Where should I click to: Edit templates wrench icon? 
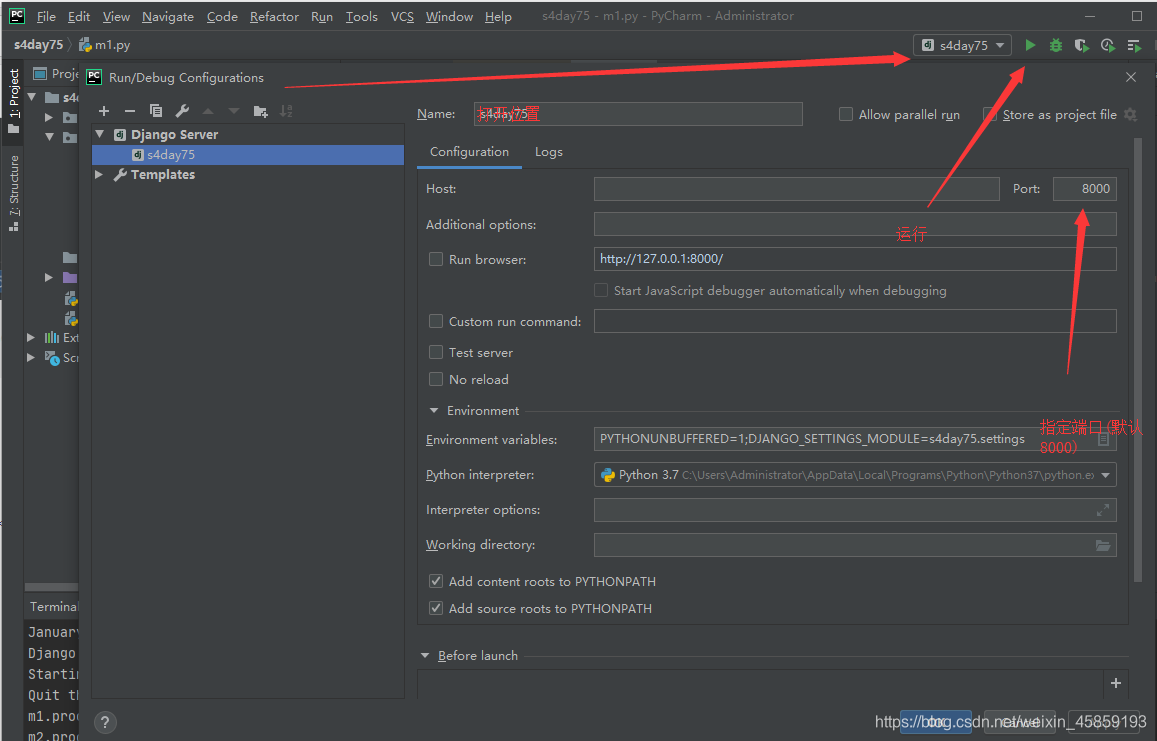coord(182,111)
